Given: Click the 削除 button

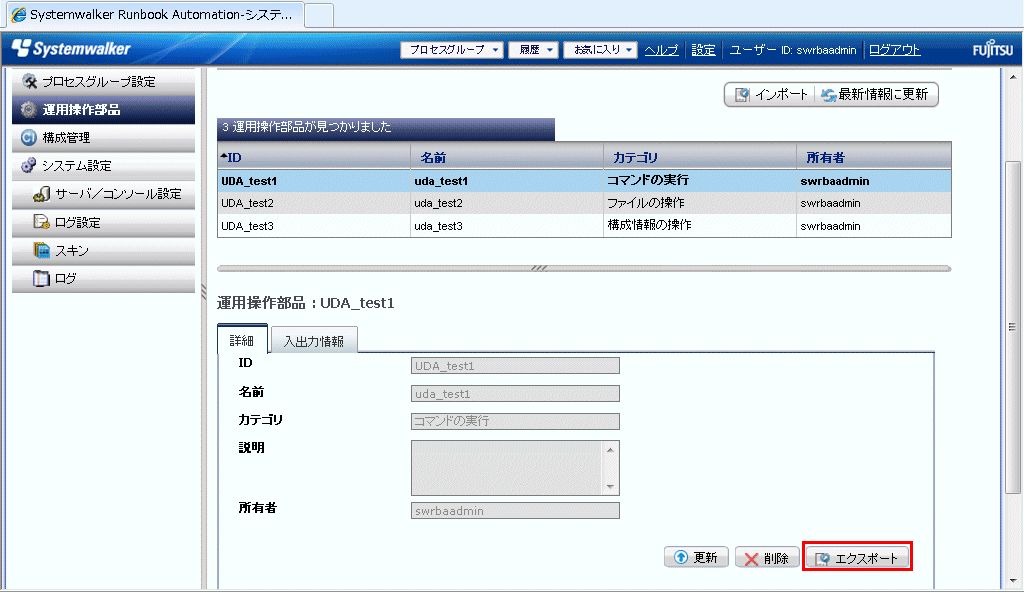Looking at the screenshot, I should tap(767, 558).
